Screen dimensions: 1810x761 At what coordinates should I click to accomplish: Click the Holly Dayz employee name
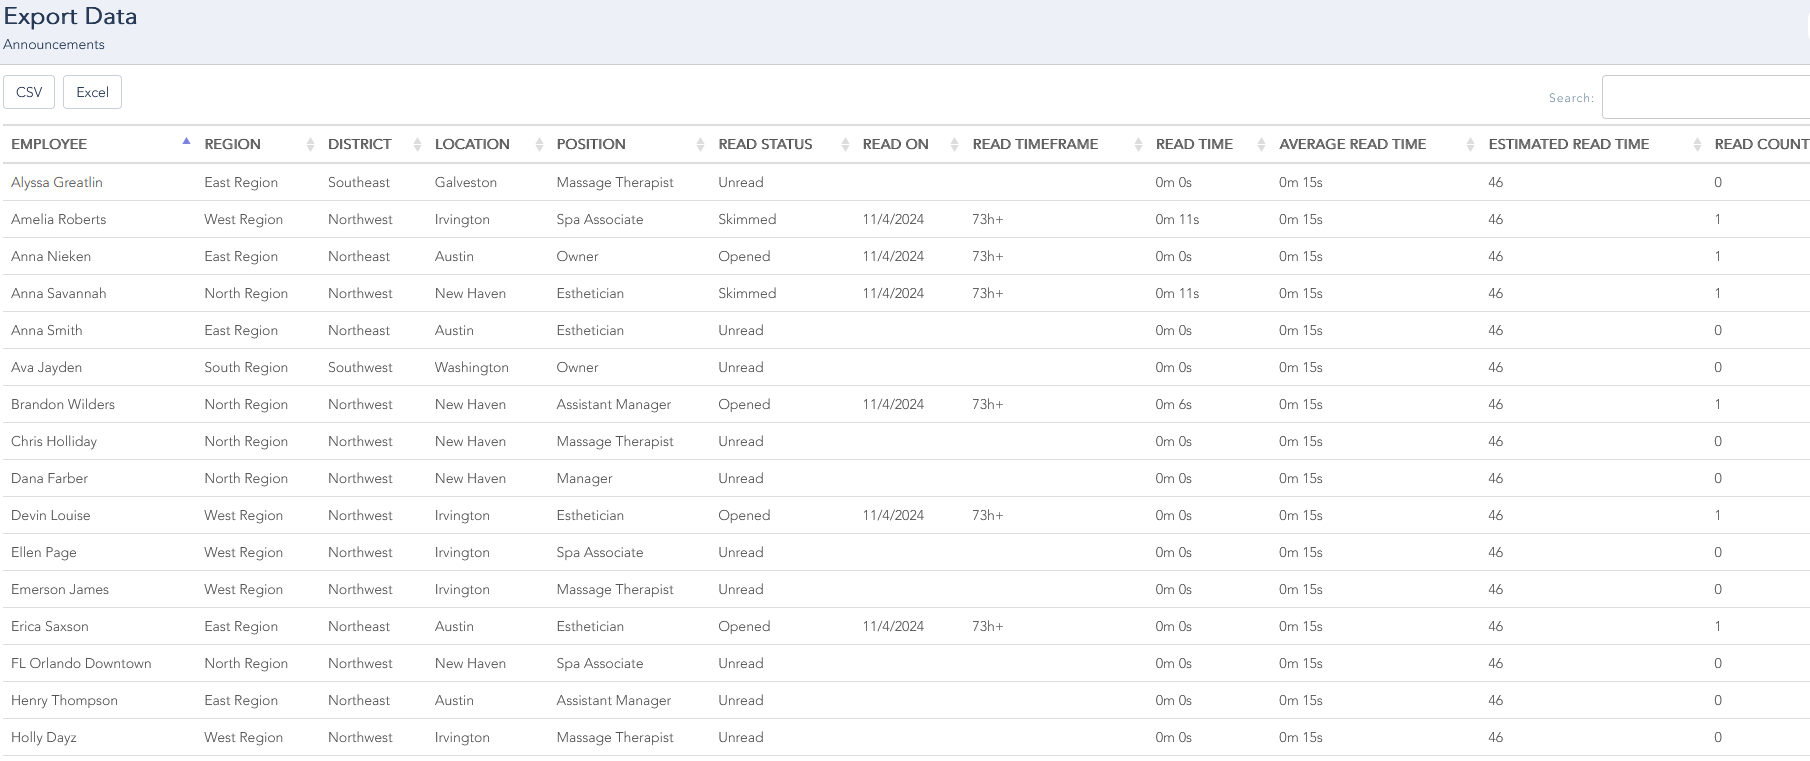44,737
